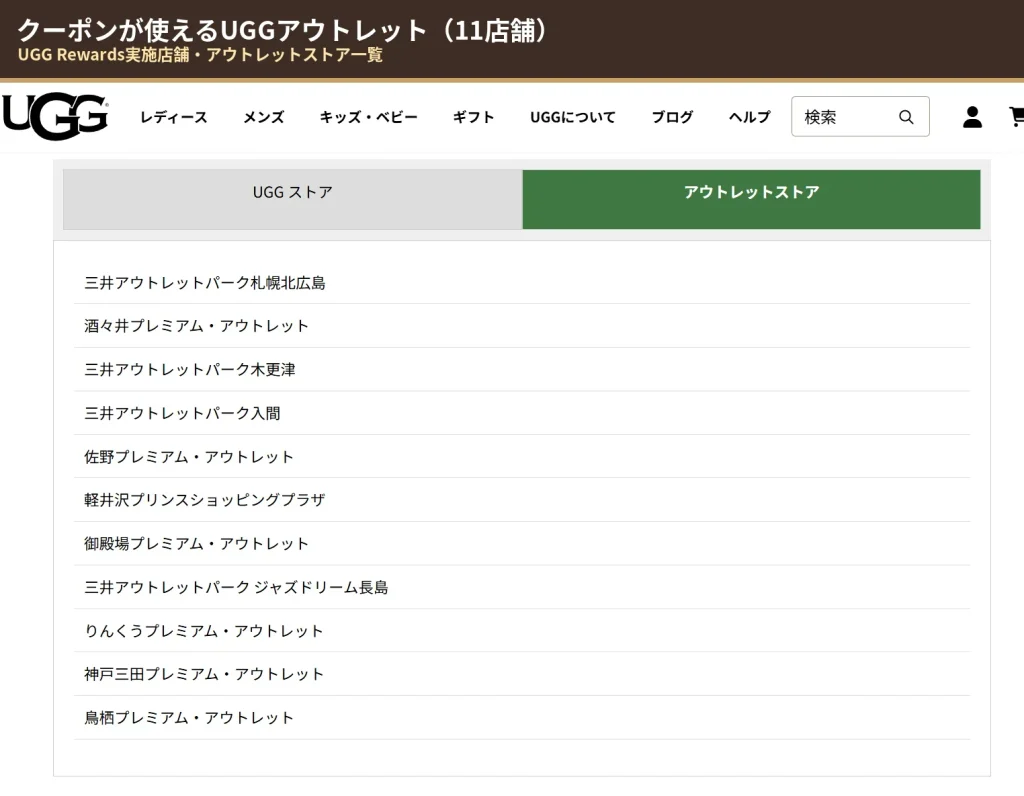Select 酒々井プレミアム・アウトレット store
This screenshot has width=1024, height=796.
[522, 325]
